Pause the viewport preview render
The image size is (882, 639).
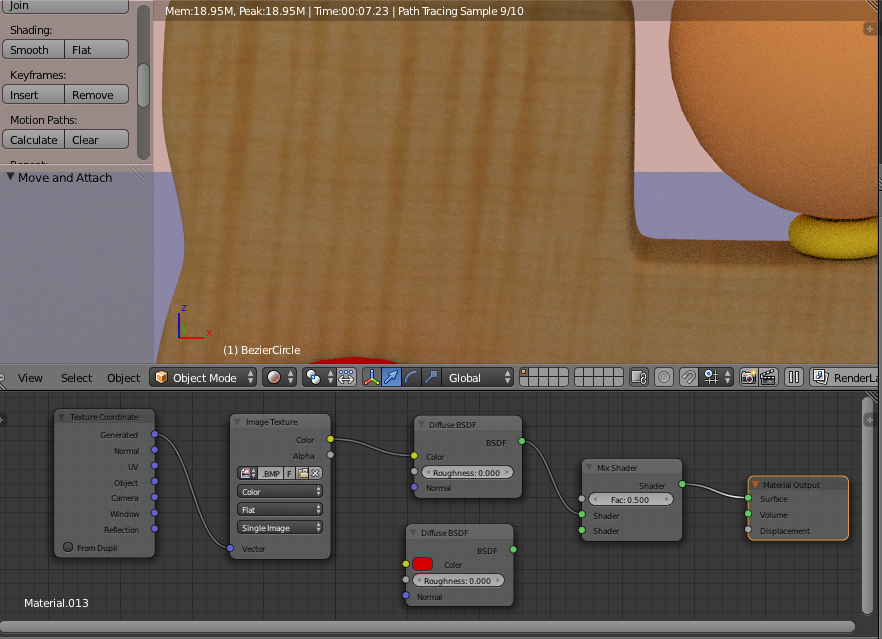click(x=794, y=377)
